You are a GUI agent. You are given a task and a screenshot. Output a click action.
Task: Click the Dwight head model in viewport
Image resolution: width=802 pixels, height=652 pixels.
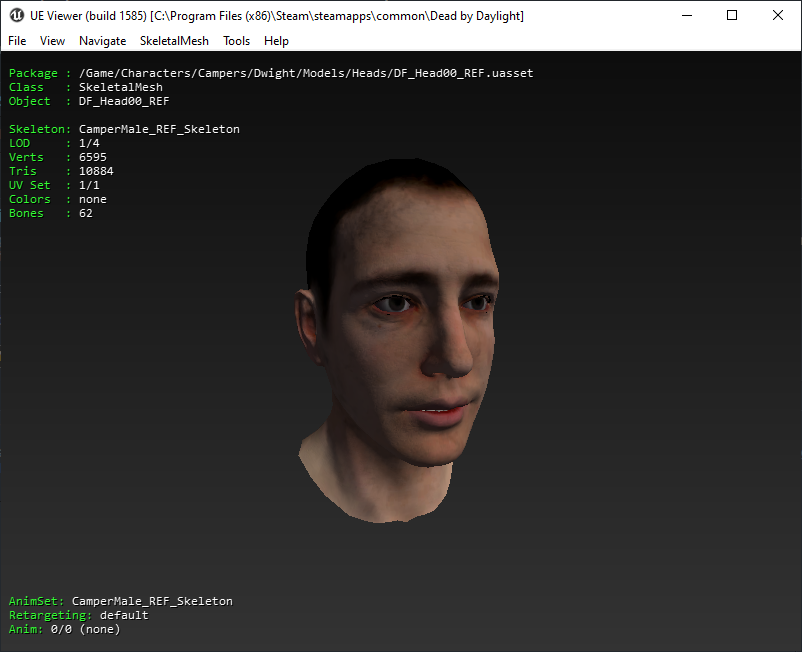click(x=397, y=340)
